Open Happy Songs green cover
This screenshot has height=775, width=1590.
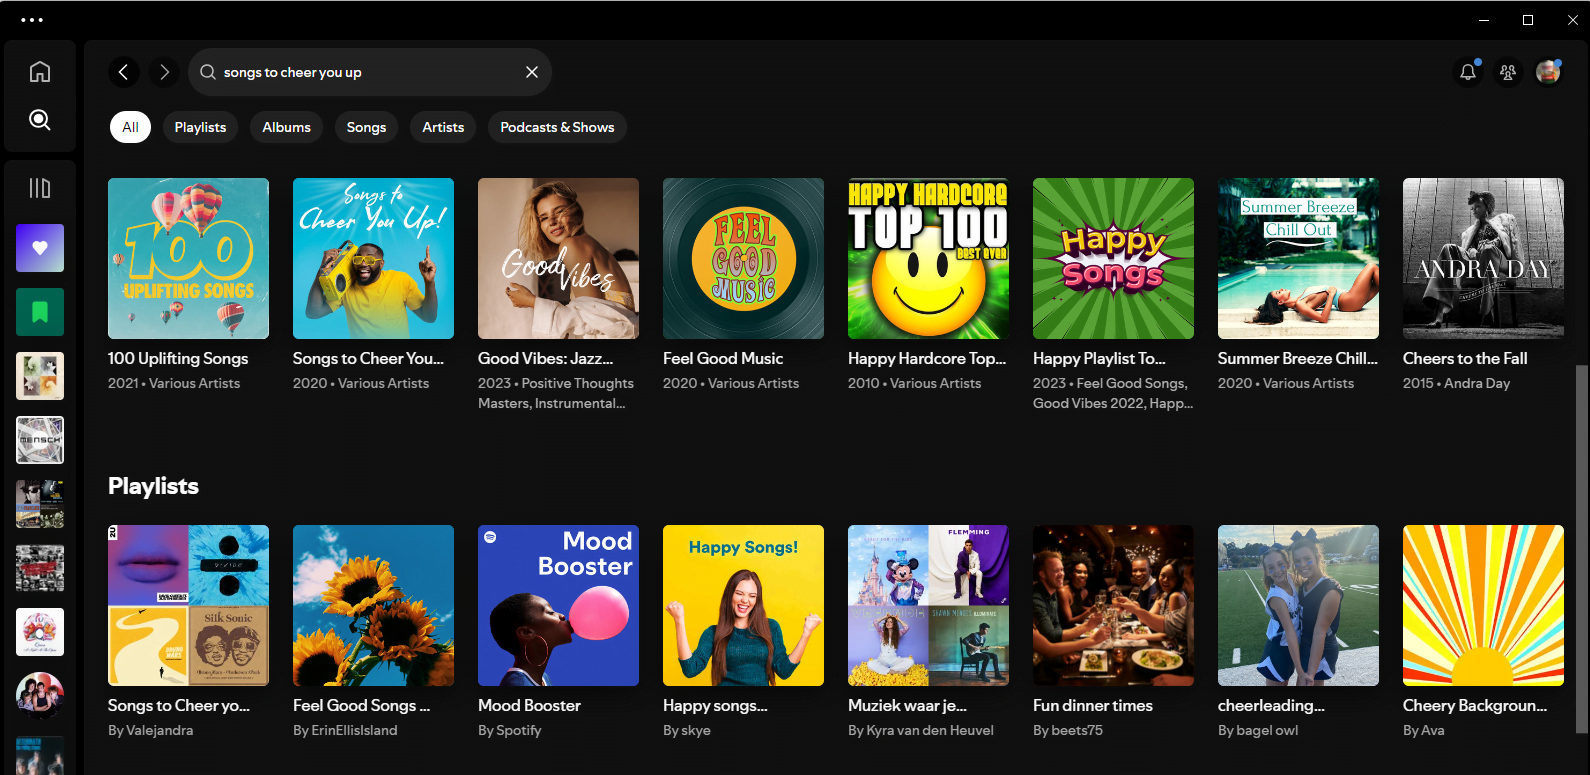pos(1113,258)
